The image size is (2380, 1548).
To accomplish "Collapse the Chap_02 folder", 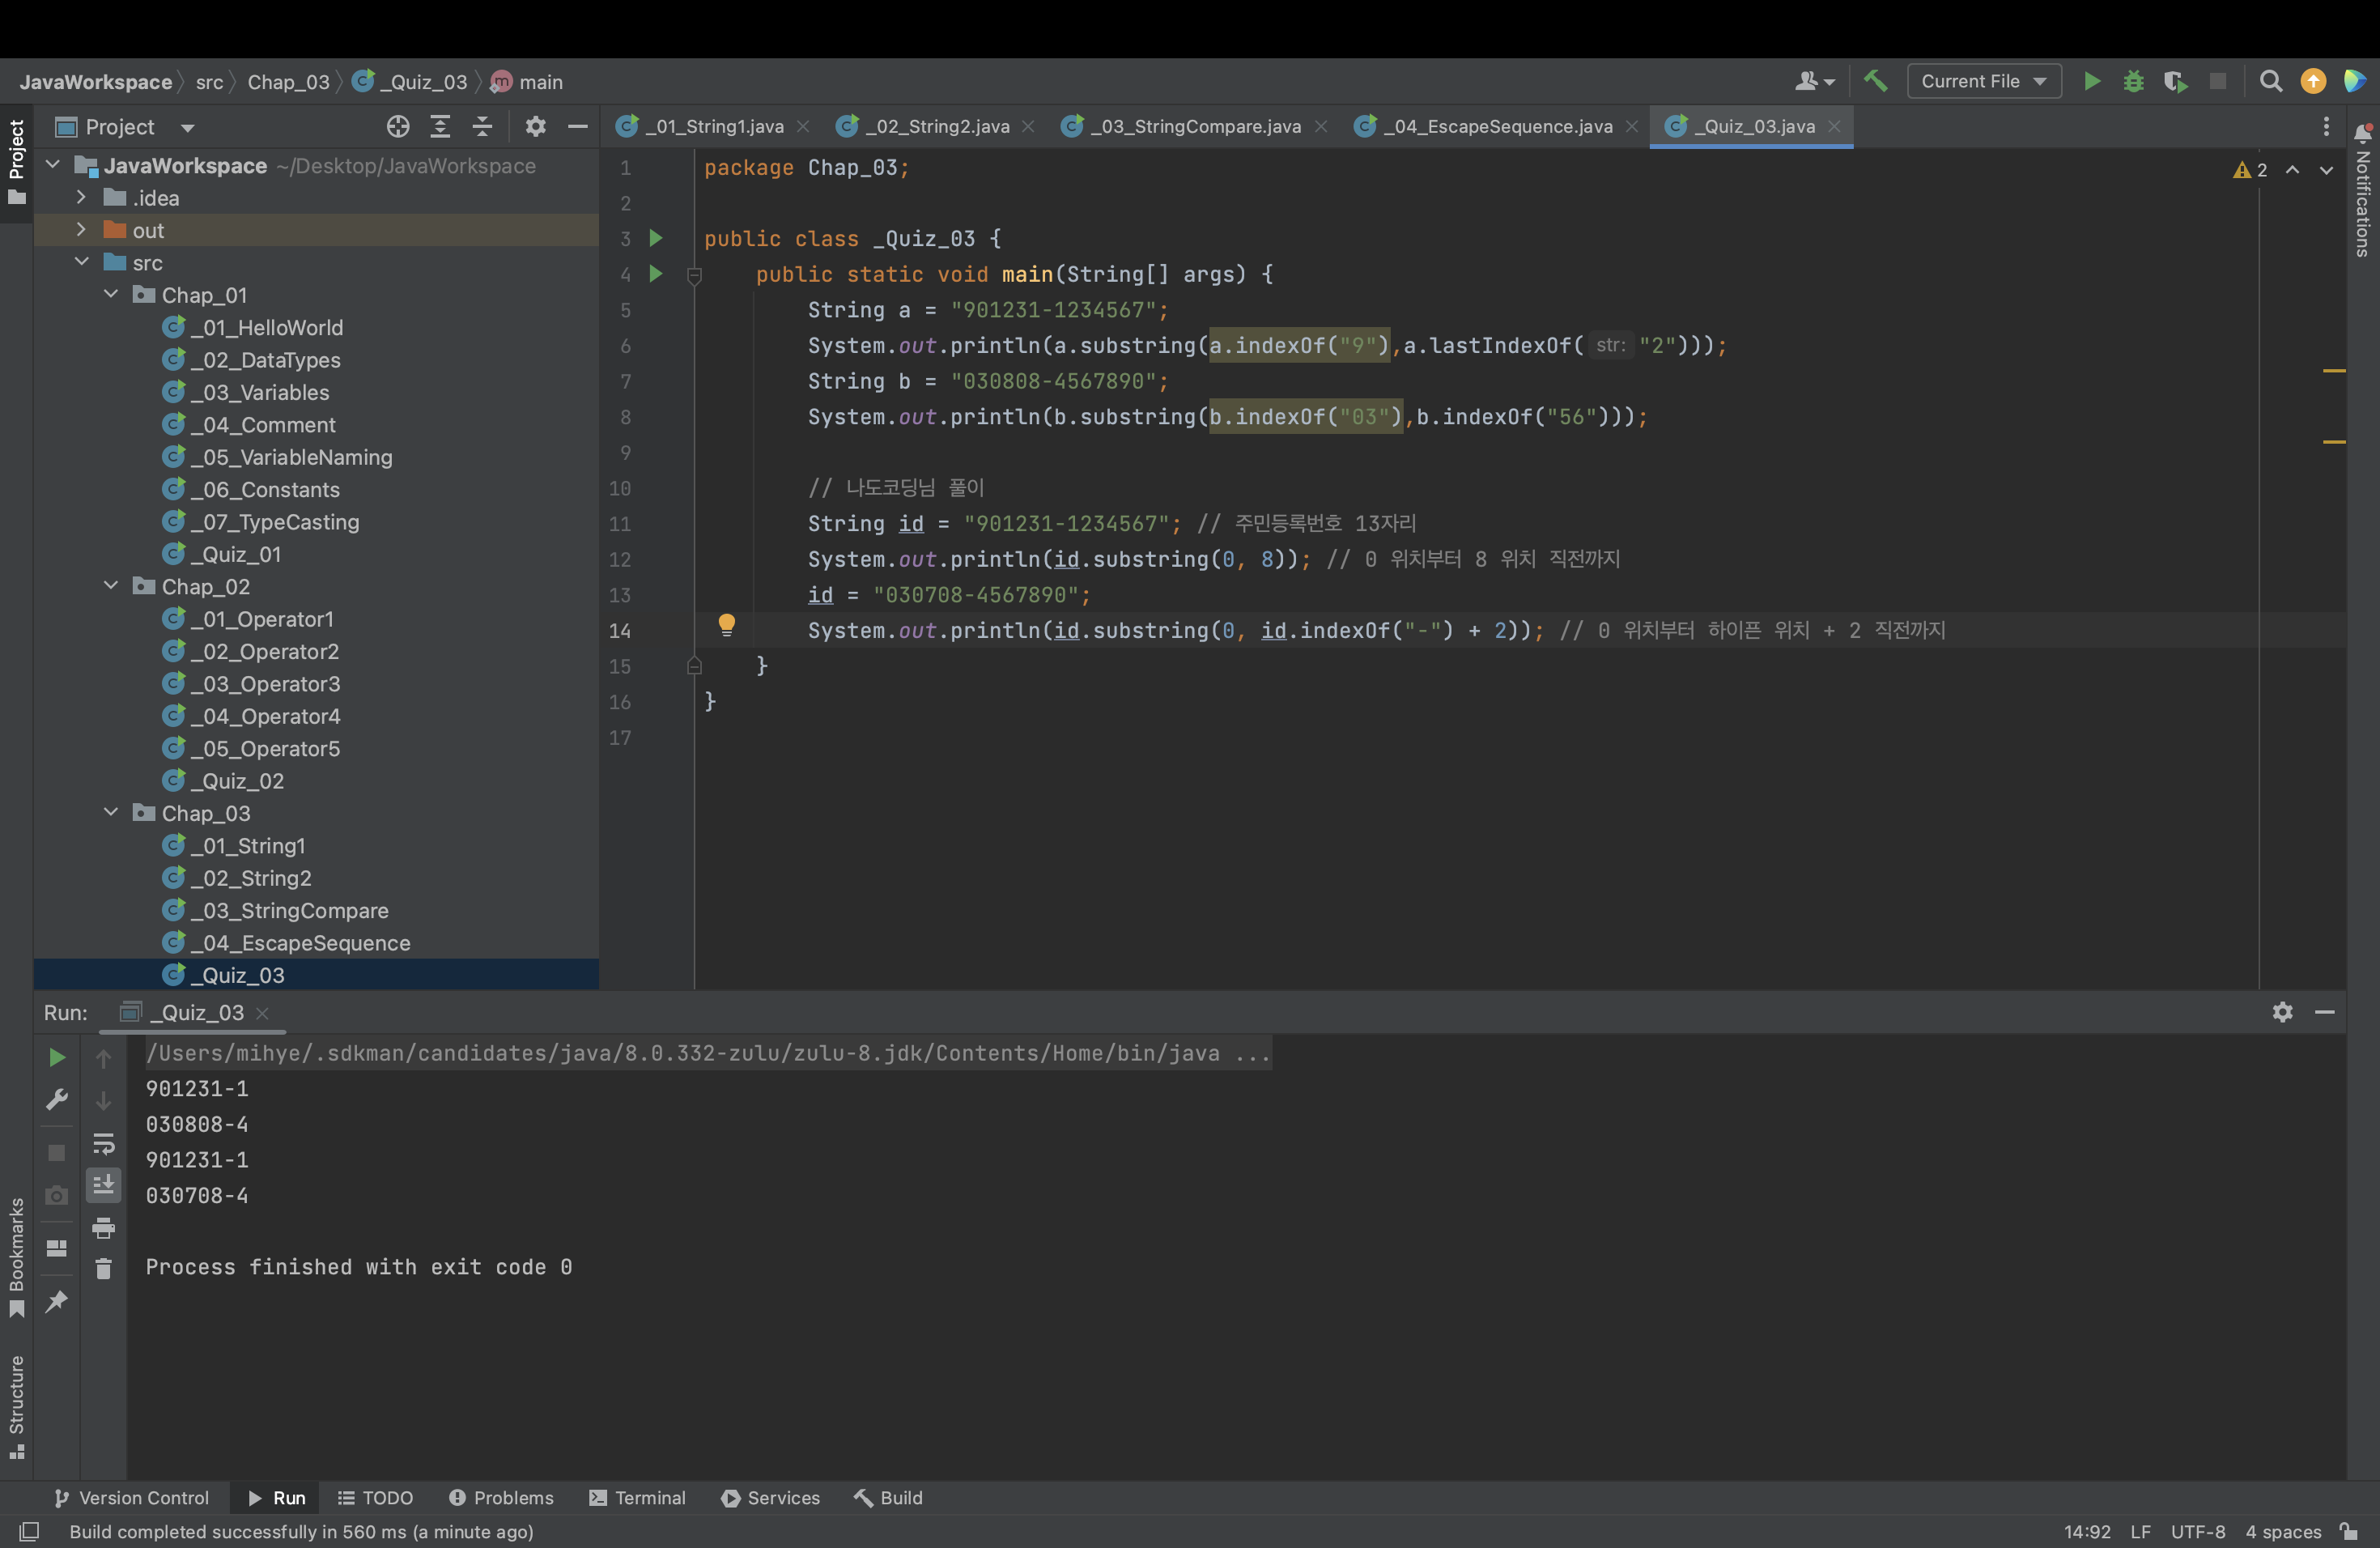I will [111, 586].
